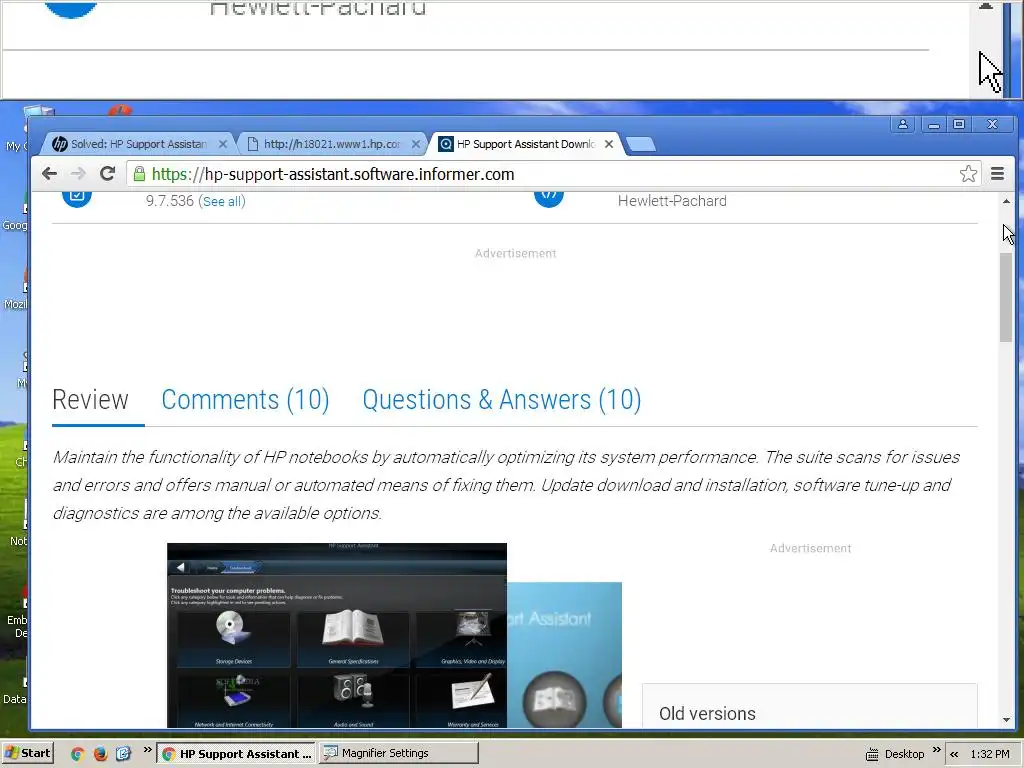This screenshot has width=1024, height=768.
Task: Go back with Chrome's back arrow
Action: (49, 174)
